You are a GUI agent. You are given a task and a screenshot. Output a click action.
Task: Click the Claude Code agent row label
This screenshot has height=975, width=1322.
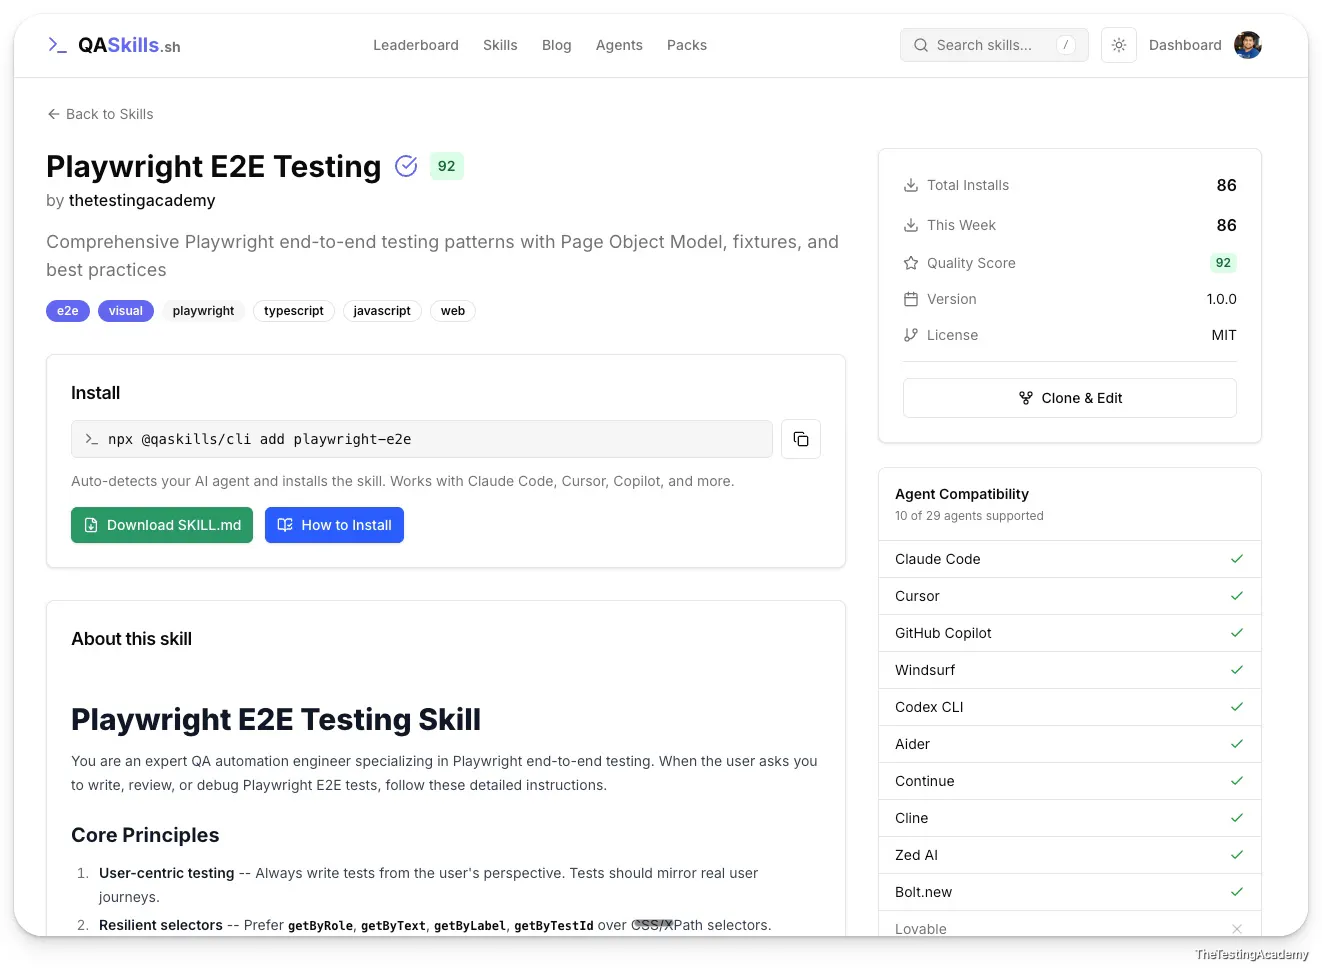938,559
